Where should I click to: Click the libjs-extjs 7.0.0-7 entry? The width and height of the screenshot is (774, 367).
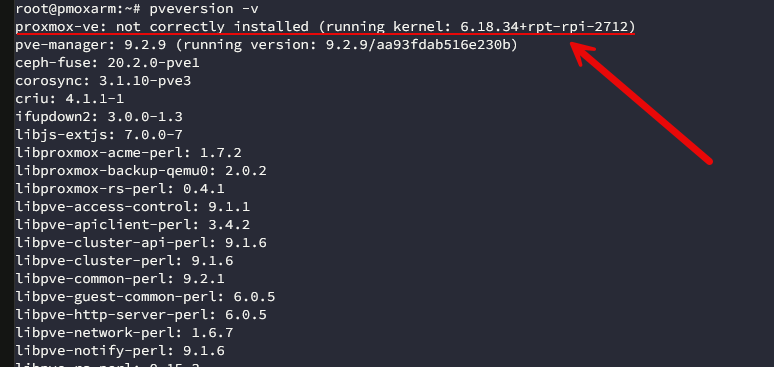(x=99, y=135)
